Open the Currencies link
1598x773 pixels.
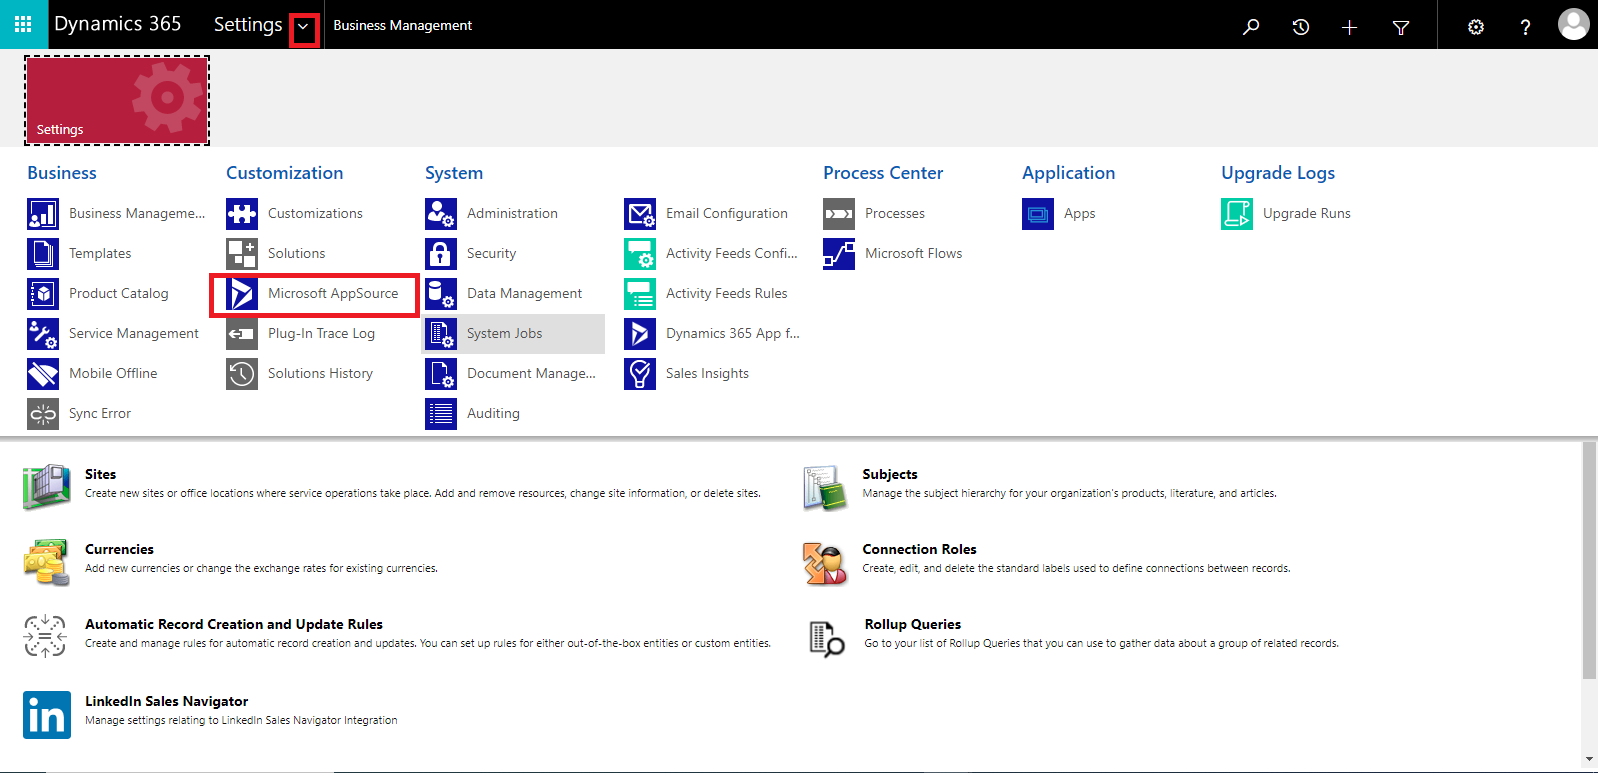119,549
